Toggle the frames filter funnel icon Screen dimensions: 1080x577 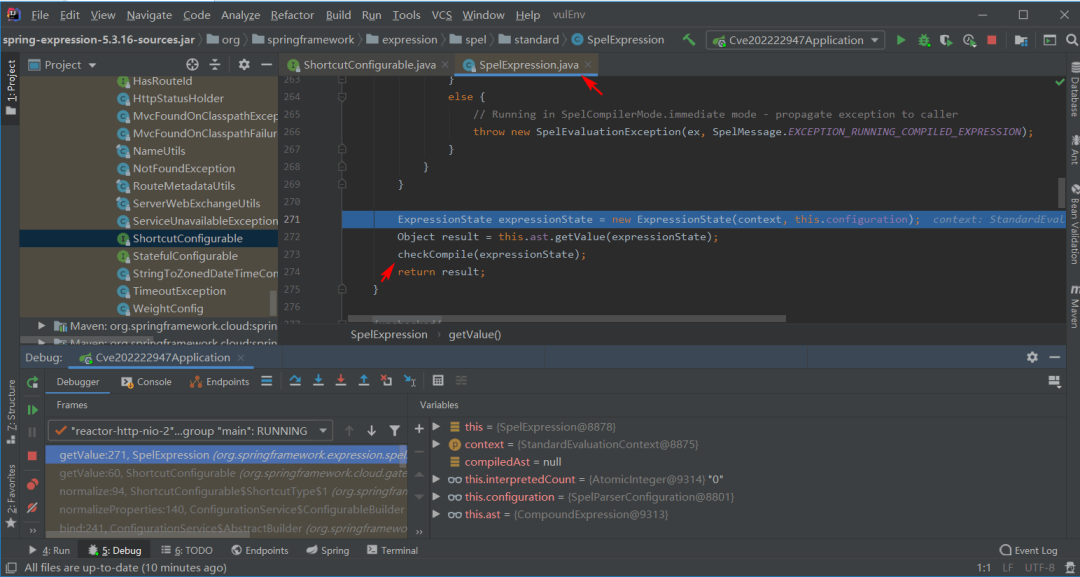(394, 431)
